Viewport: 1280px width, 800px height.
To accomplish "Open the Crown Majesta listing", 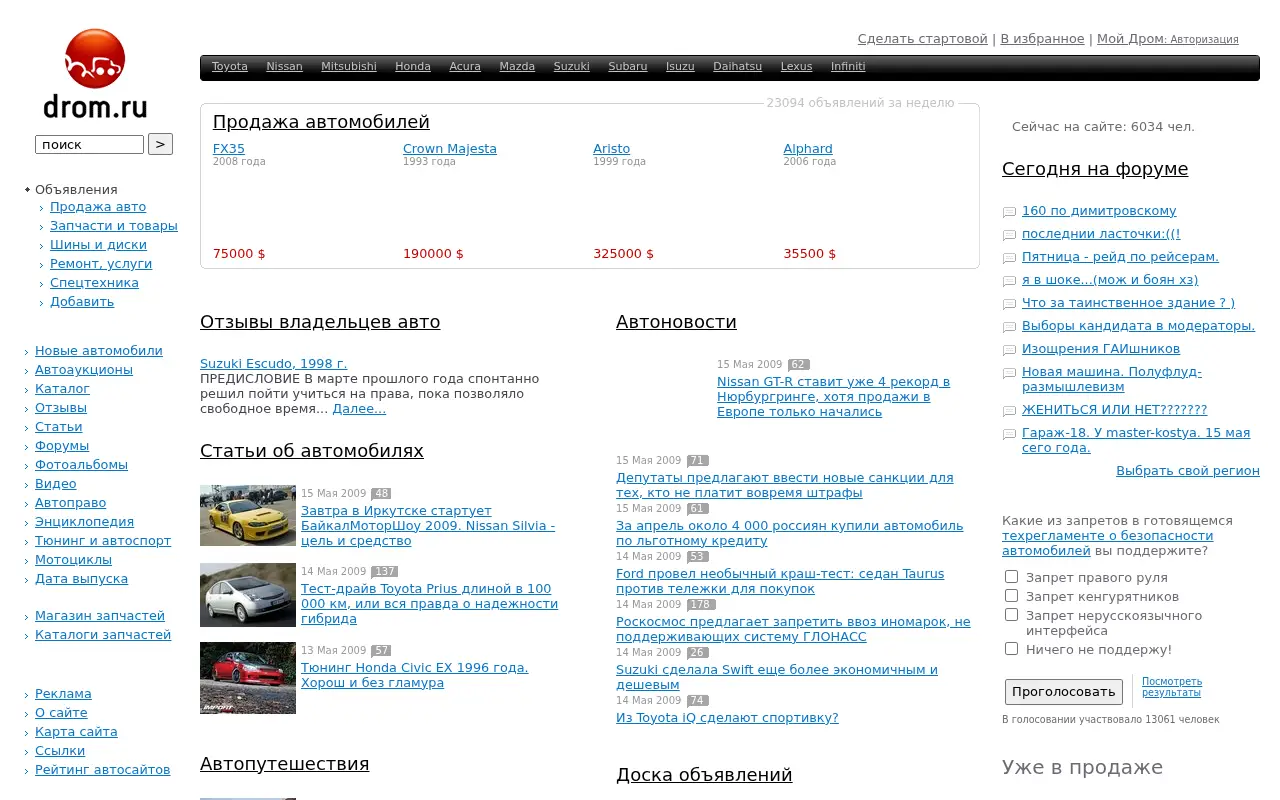I will point(450,149).
